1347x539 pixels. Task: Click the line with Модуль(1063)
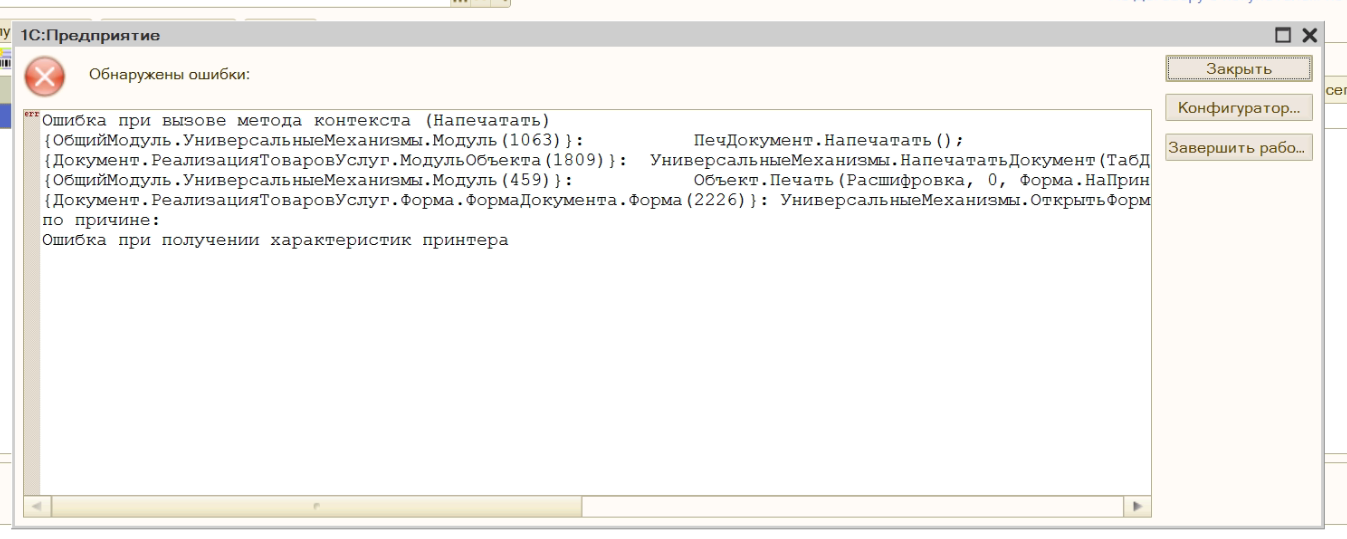503,140
